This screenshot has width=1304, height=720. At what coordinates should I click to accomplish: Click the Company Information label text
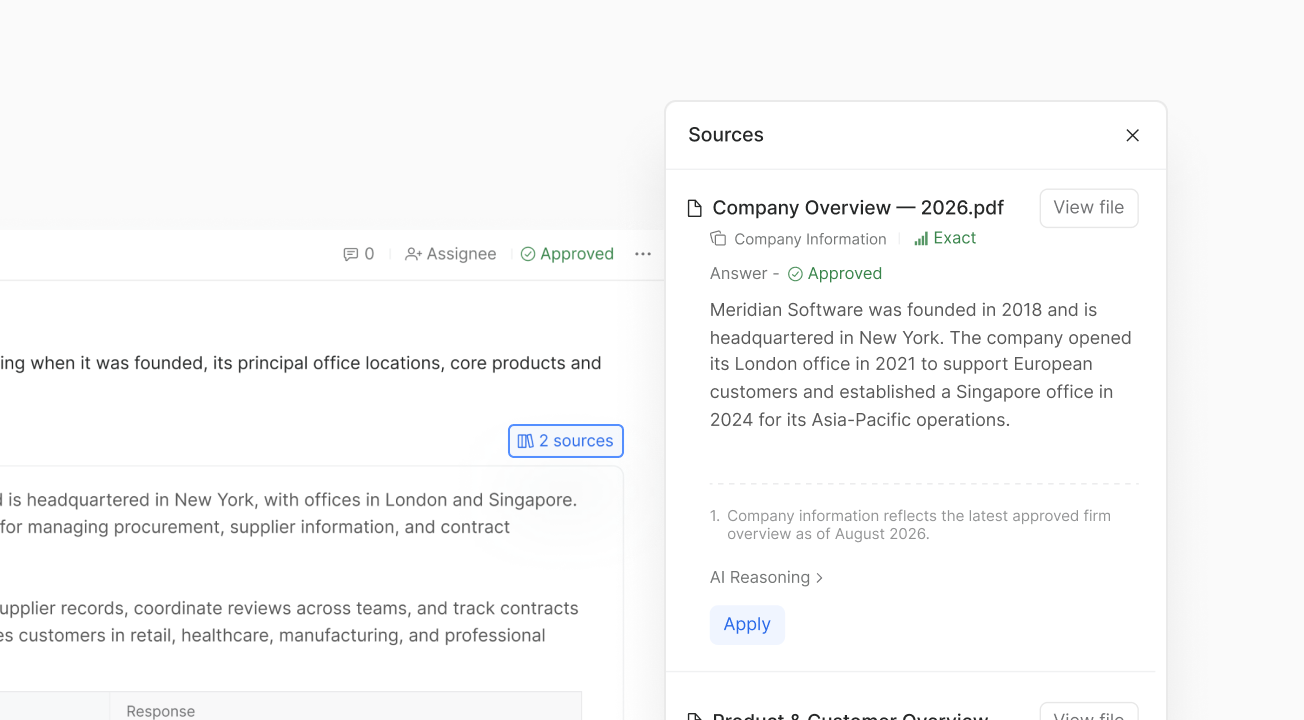pos(810,239)
